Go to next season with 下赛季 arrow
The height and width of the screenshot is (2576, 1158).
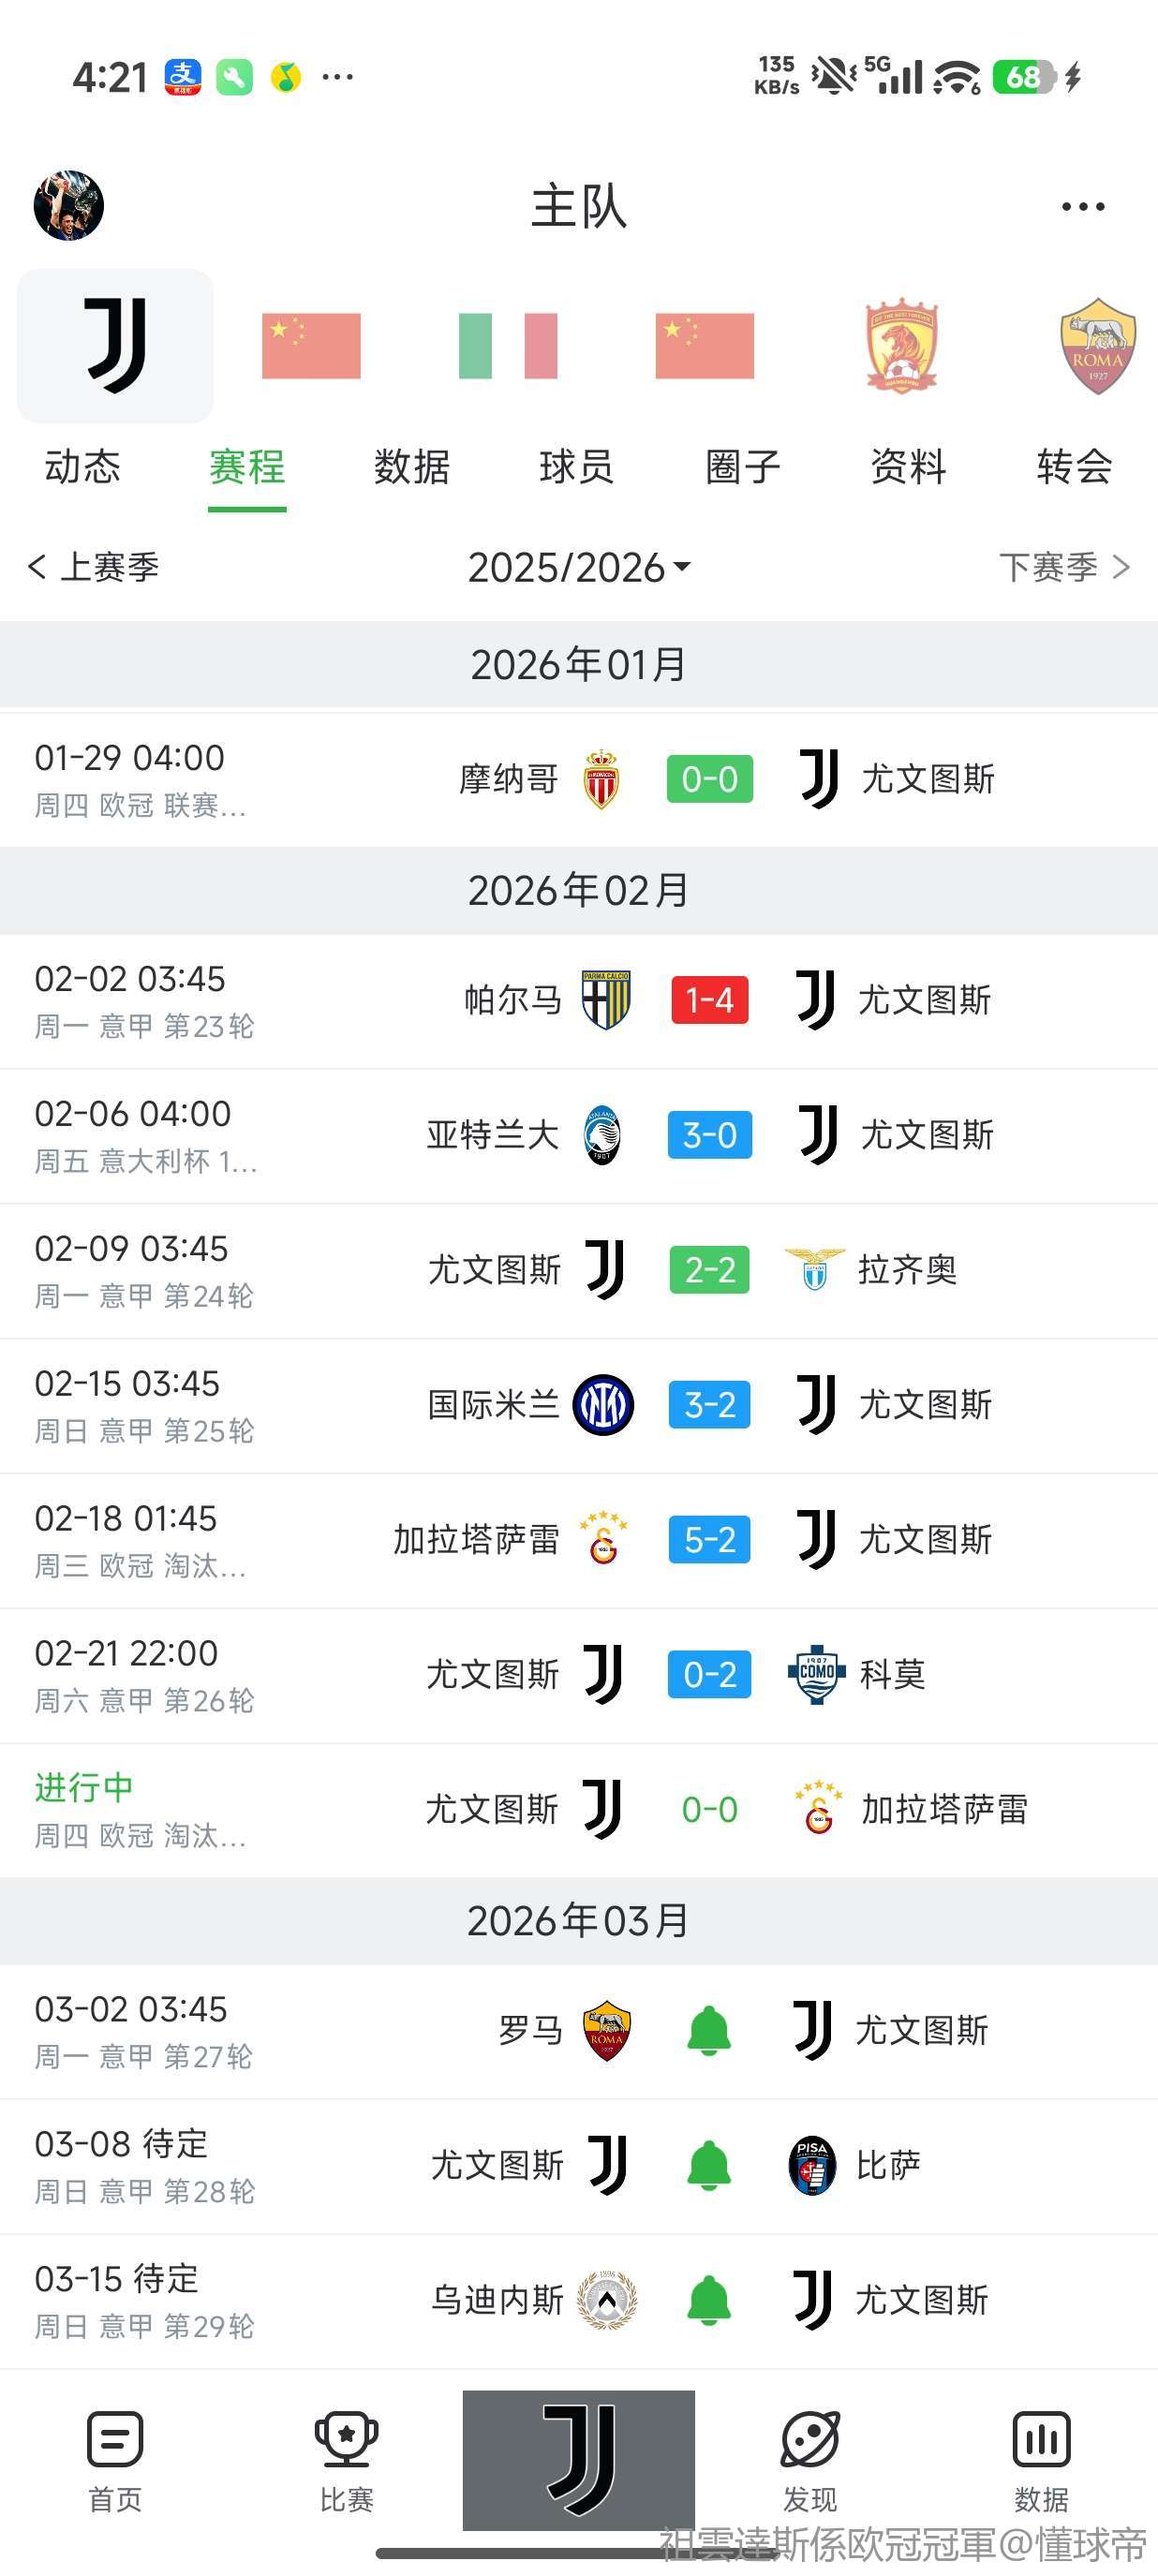pyautogui.click(x=1064, y=567)
